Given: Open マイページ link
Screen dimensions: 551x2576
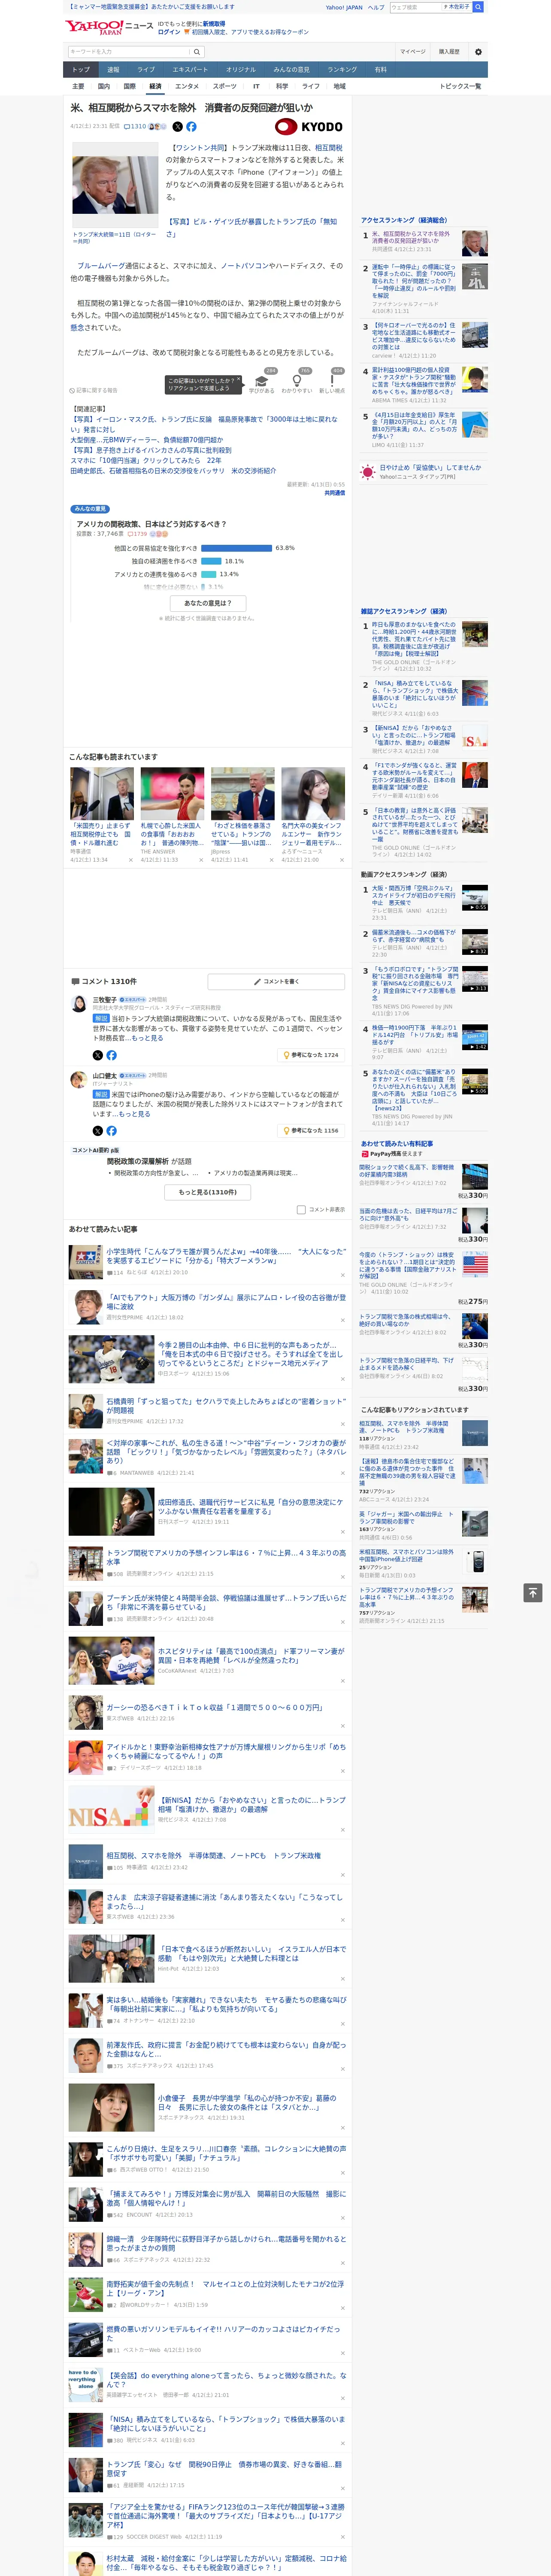Looking at the screenshot, I should click(x=412, y=52).
